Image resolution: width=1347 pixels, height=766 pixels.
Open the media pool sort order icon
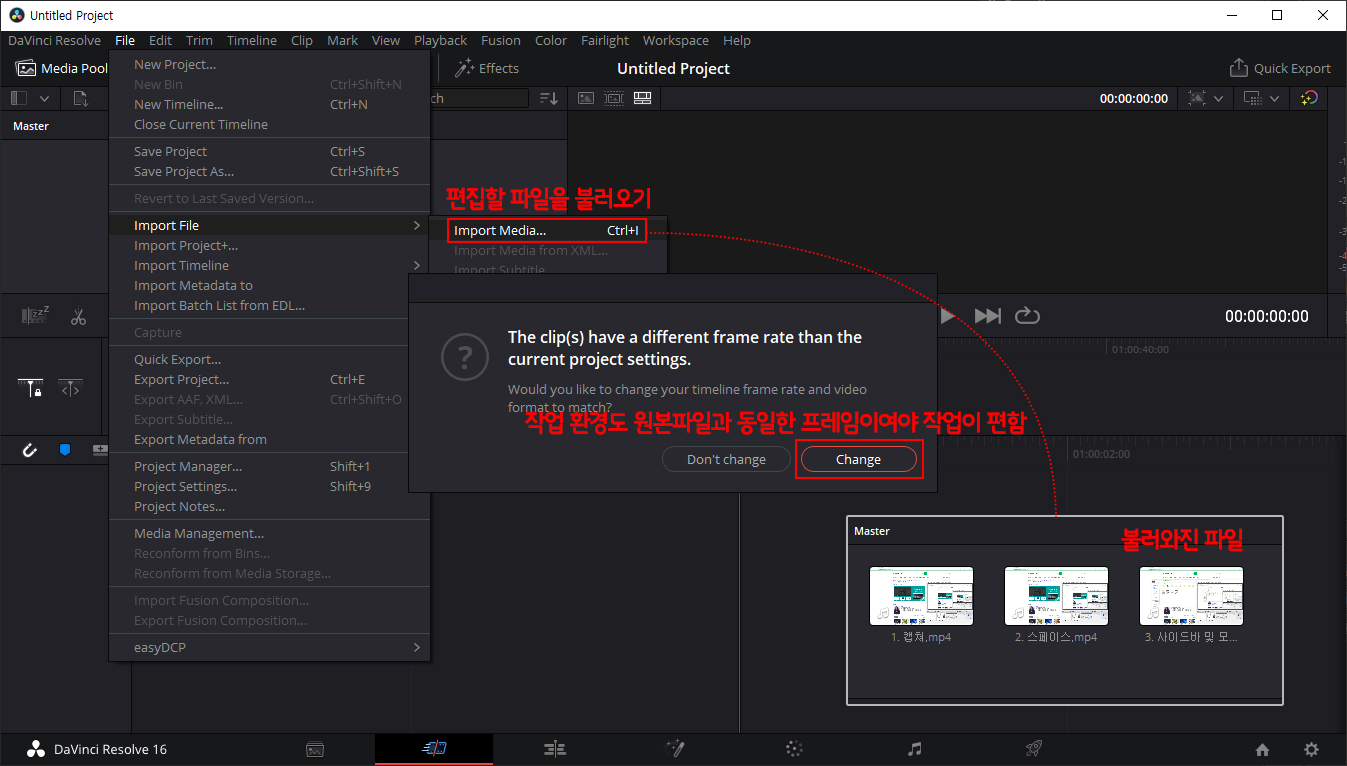[x=548, y=98]
